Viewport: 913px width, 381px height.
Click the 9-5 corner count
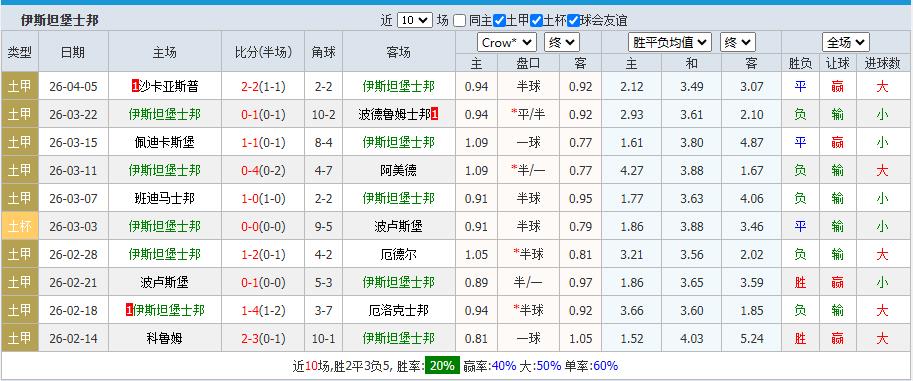click(x=324, y=227)
